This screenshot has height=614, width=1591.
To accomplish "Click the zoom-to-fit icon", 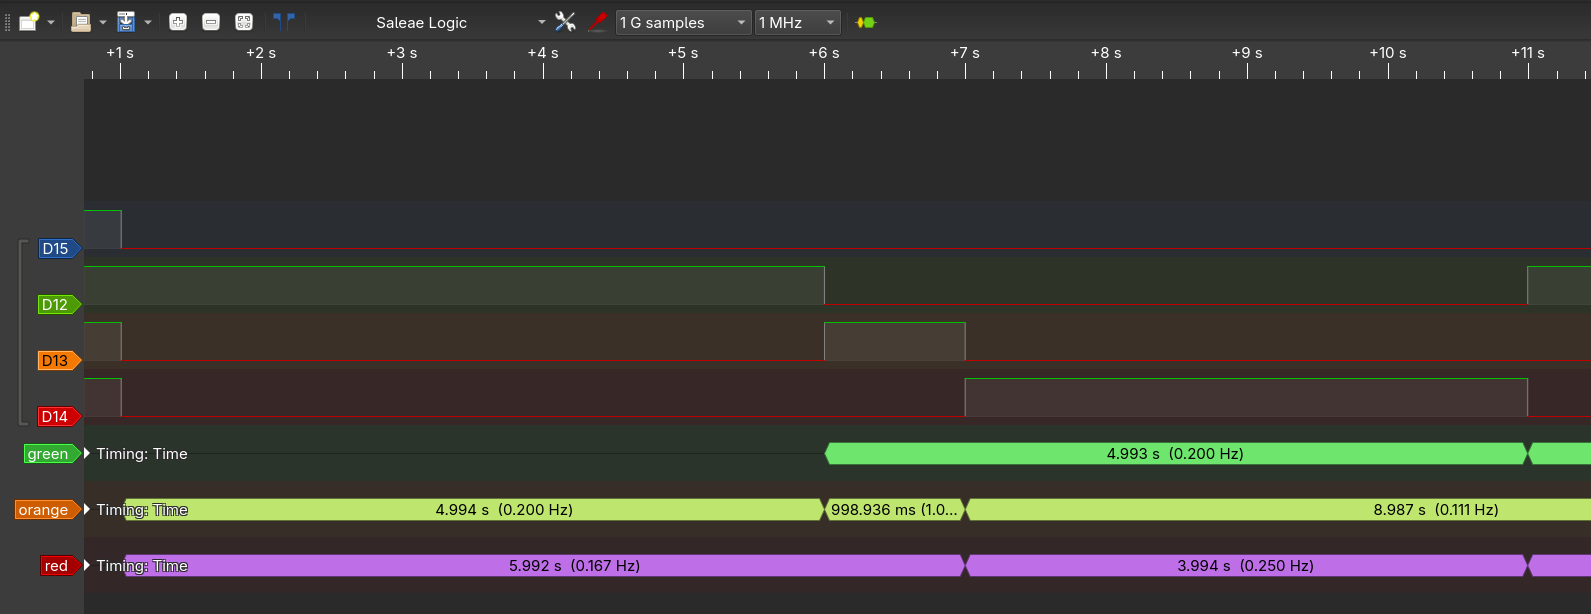I will pyautogui.click(x=244, y=22).
